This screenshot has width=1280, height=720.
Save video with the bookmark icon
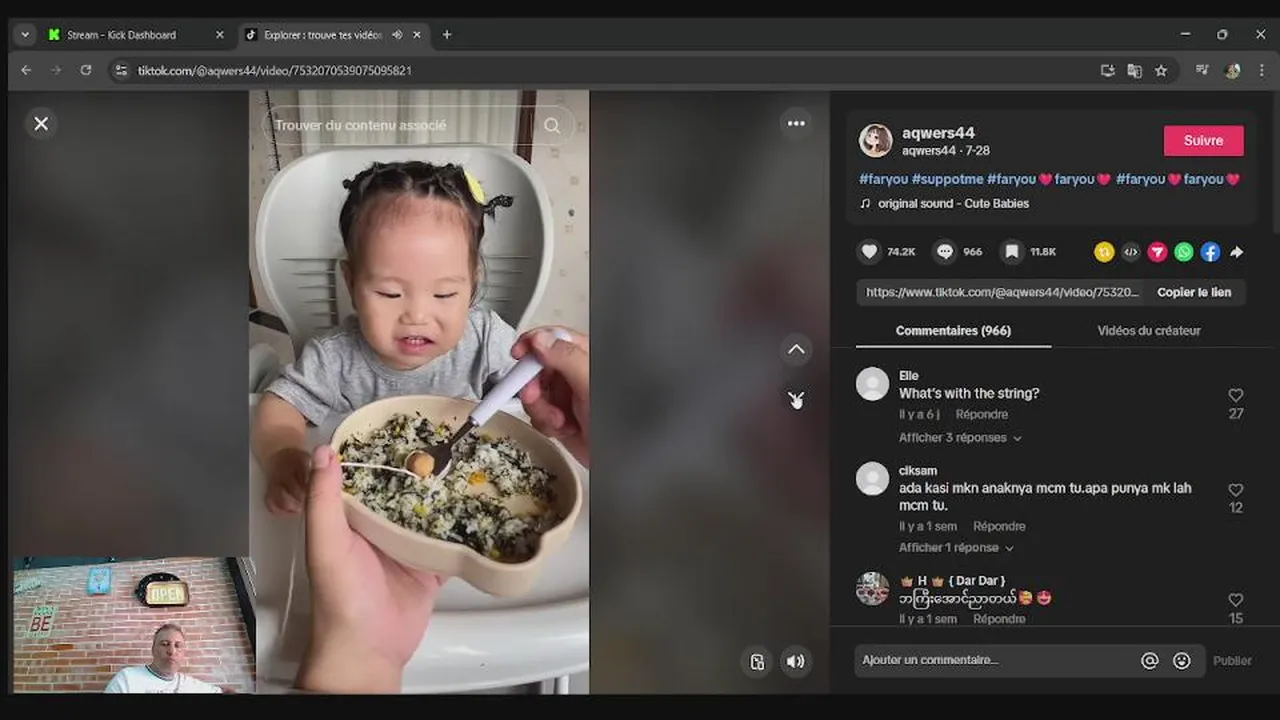(x=1012, y=252)
